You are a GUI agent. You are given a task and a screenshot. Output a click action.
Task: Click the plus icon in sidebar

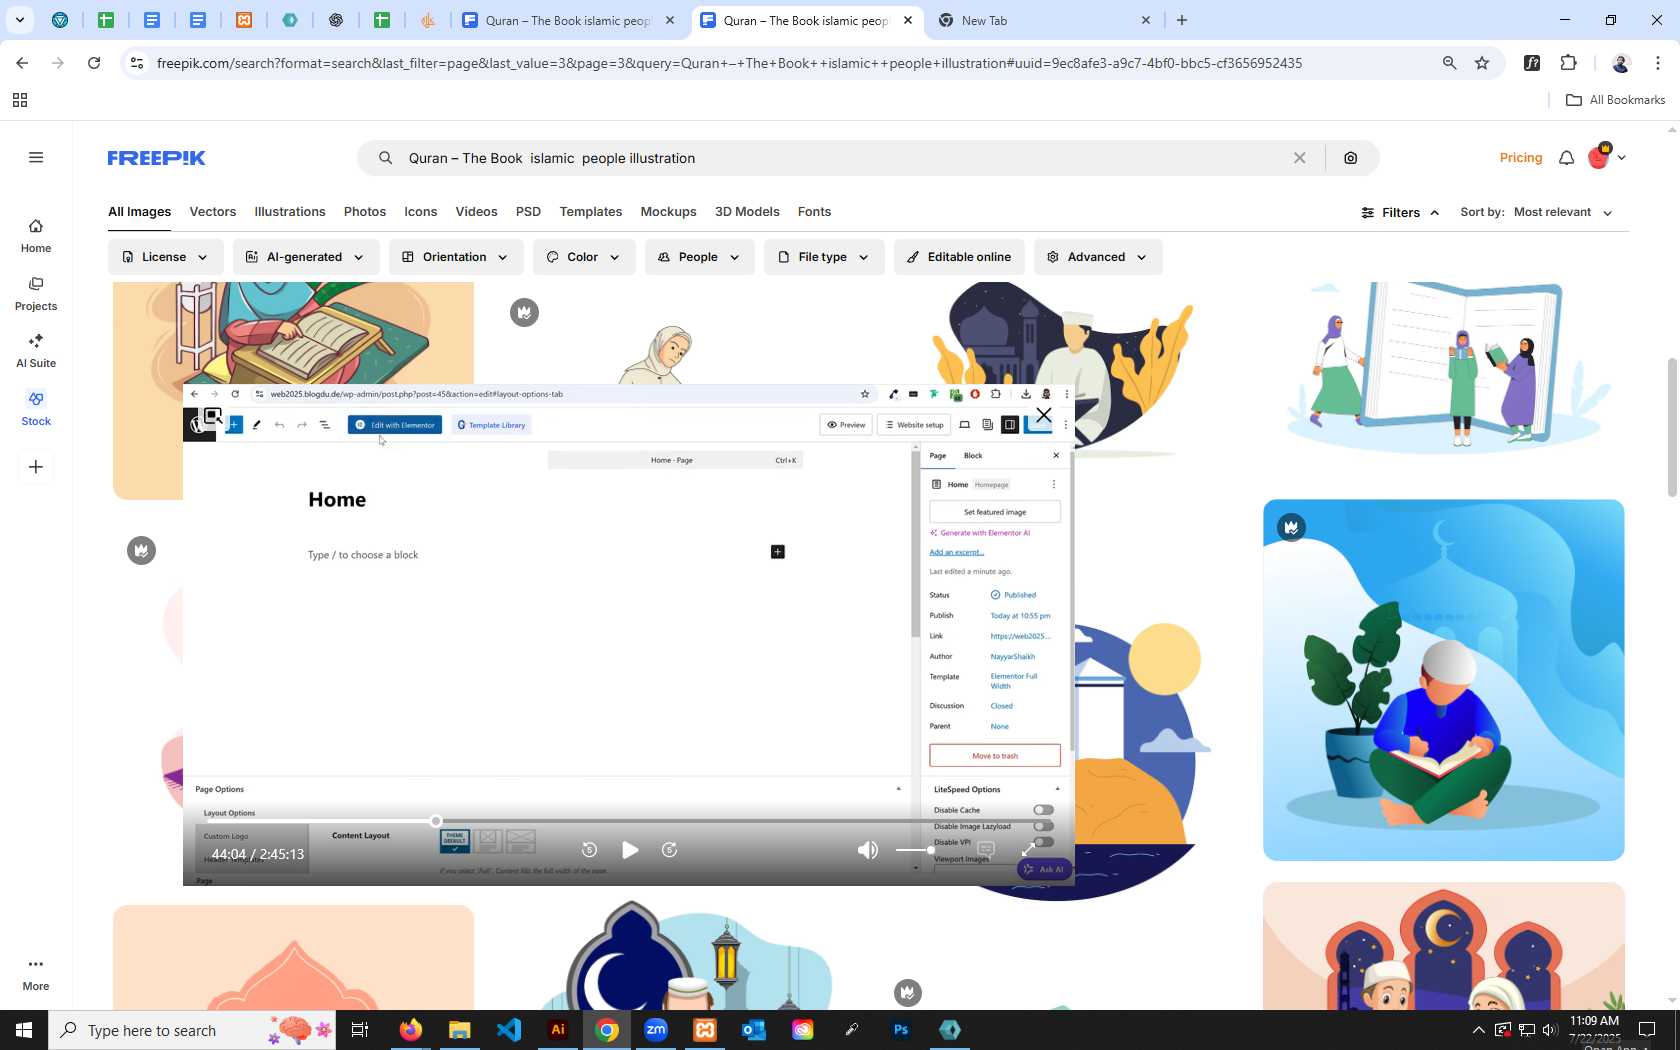point(36,467)
